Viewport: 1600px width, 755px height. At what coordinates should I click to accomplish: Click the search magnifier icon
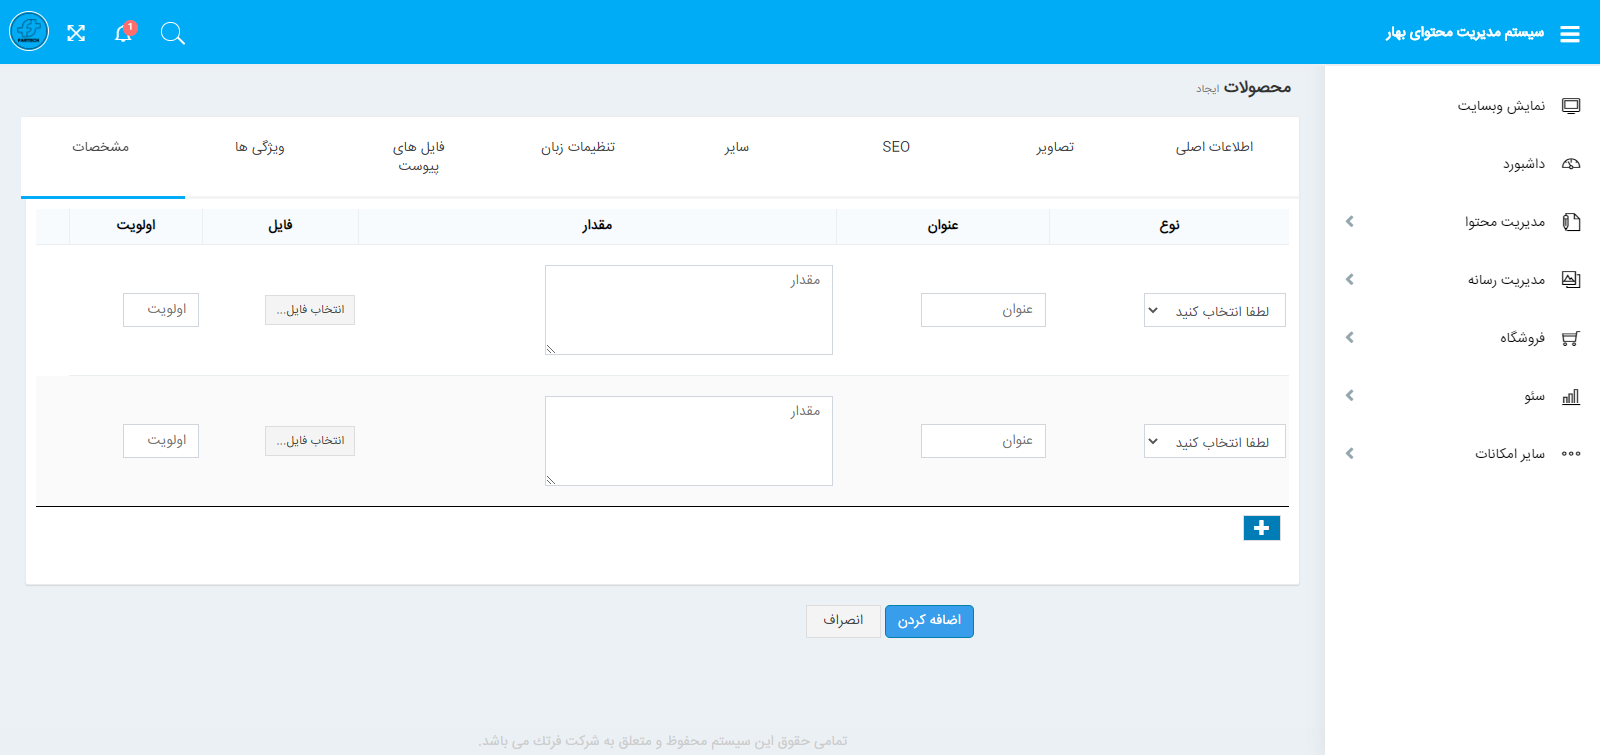pyautogui.click(x=173, y=33)
